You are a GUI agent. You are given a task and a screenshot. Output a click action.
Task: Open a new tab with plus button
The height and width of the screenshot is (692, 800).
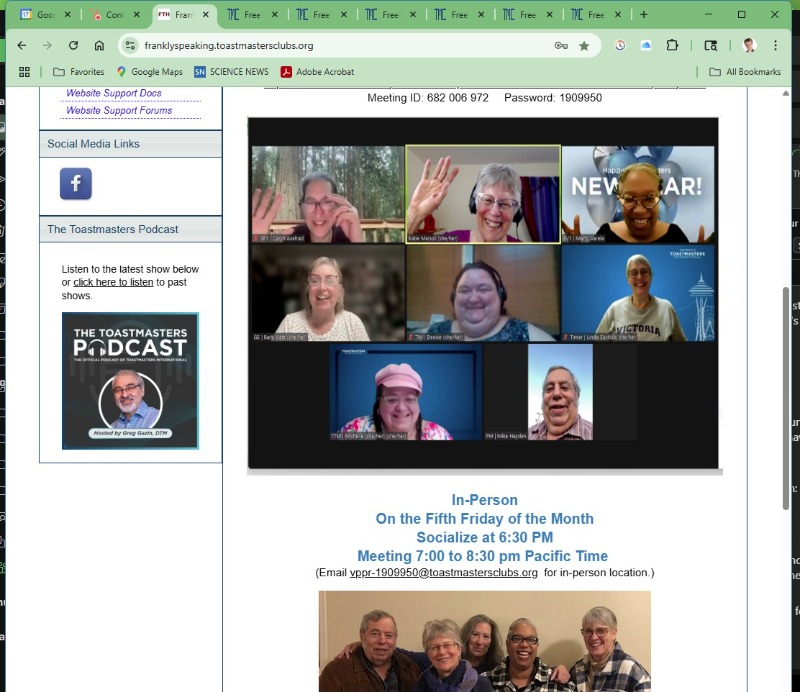(x=644, y=15)
